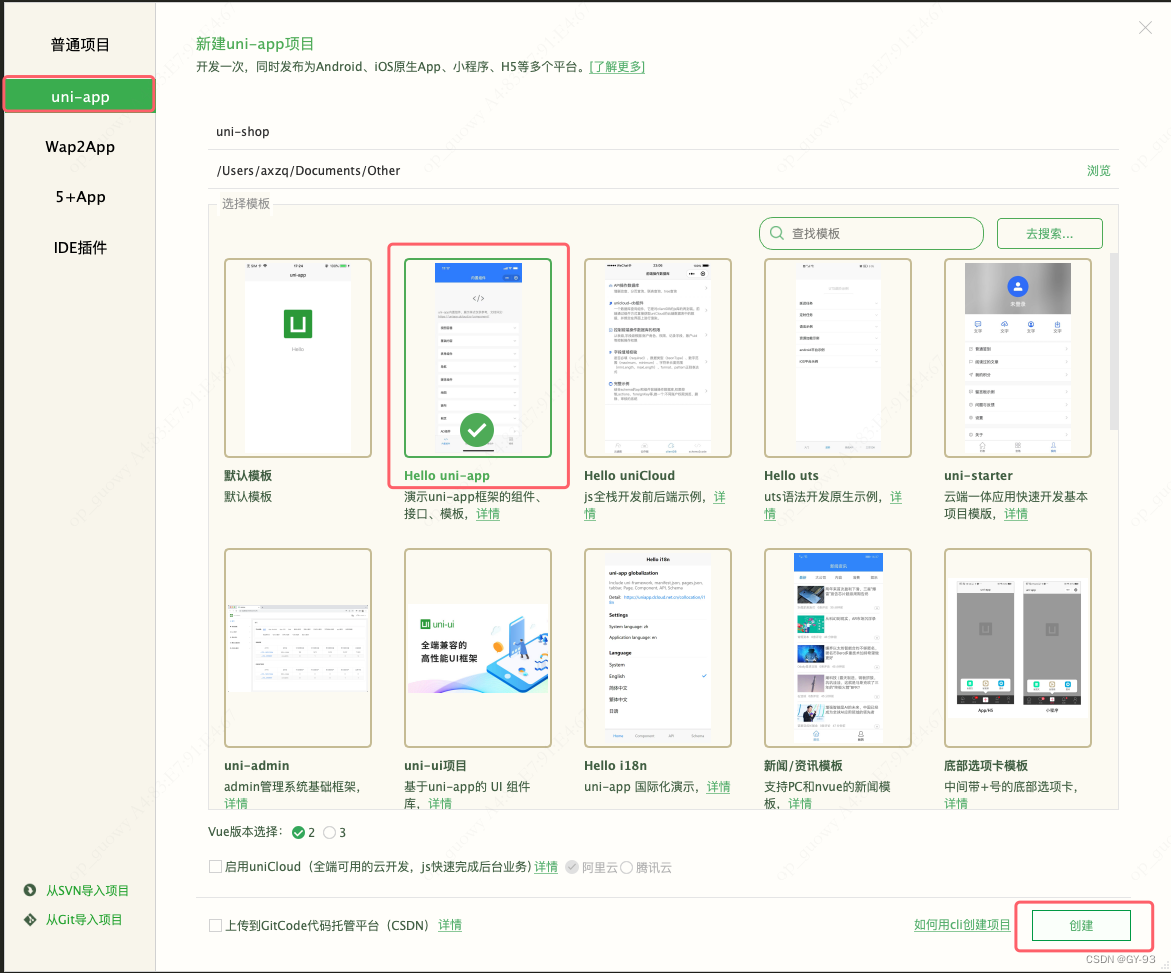
Task: Open the IDE插件 project type
Action: coord(80,247)
